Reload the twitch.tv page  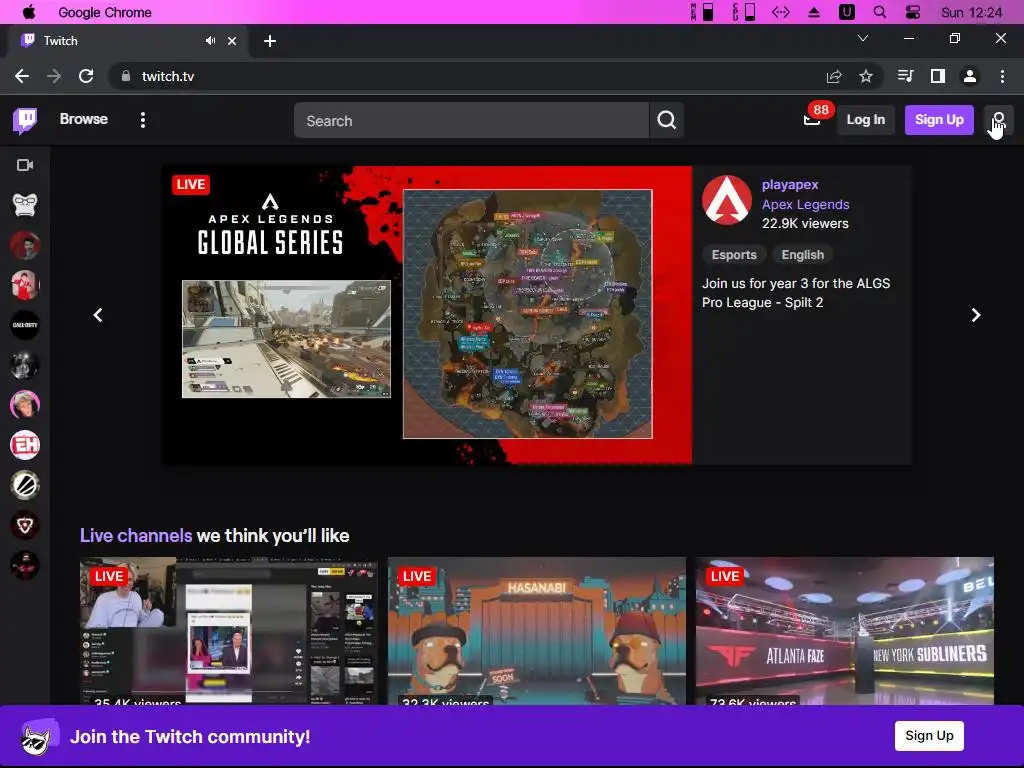coord(86,76)
